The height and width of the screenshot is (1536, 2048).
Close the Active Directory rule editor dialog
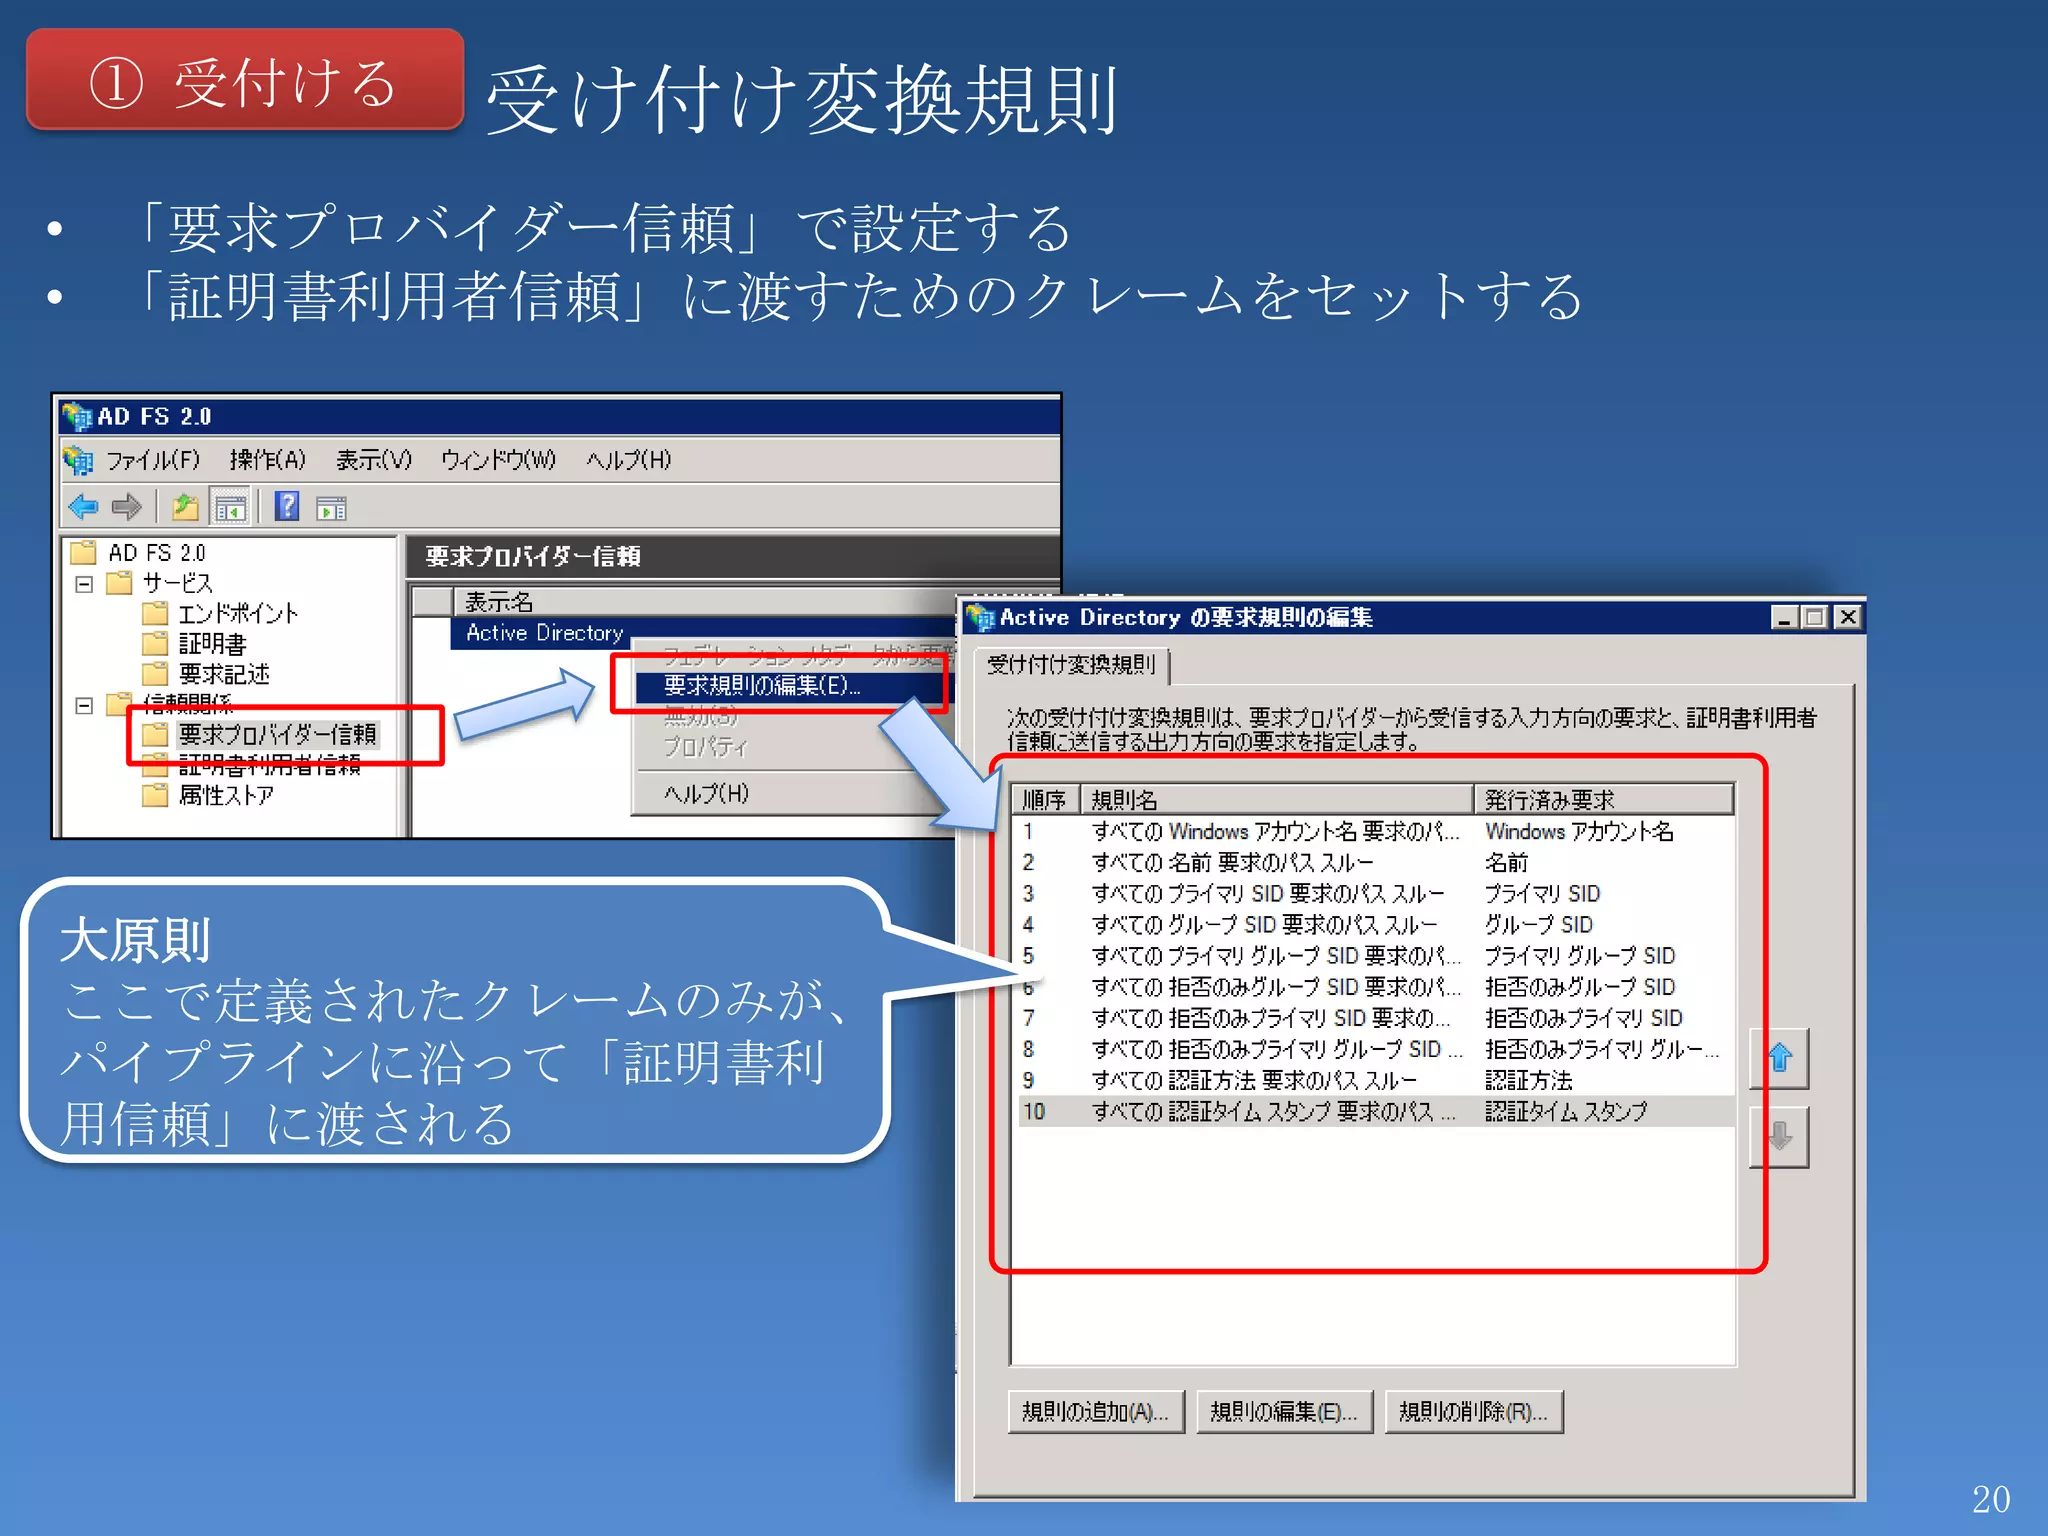[x=1847, y=618]
